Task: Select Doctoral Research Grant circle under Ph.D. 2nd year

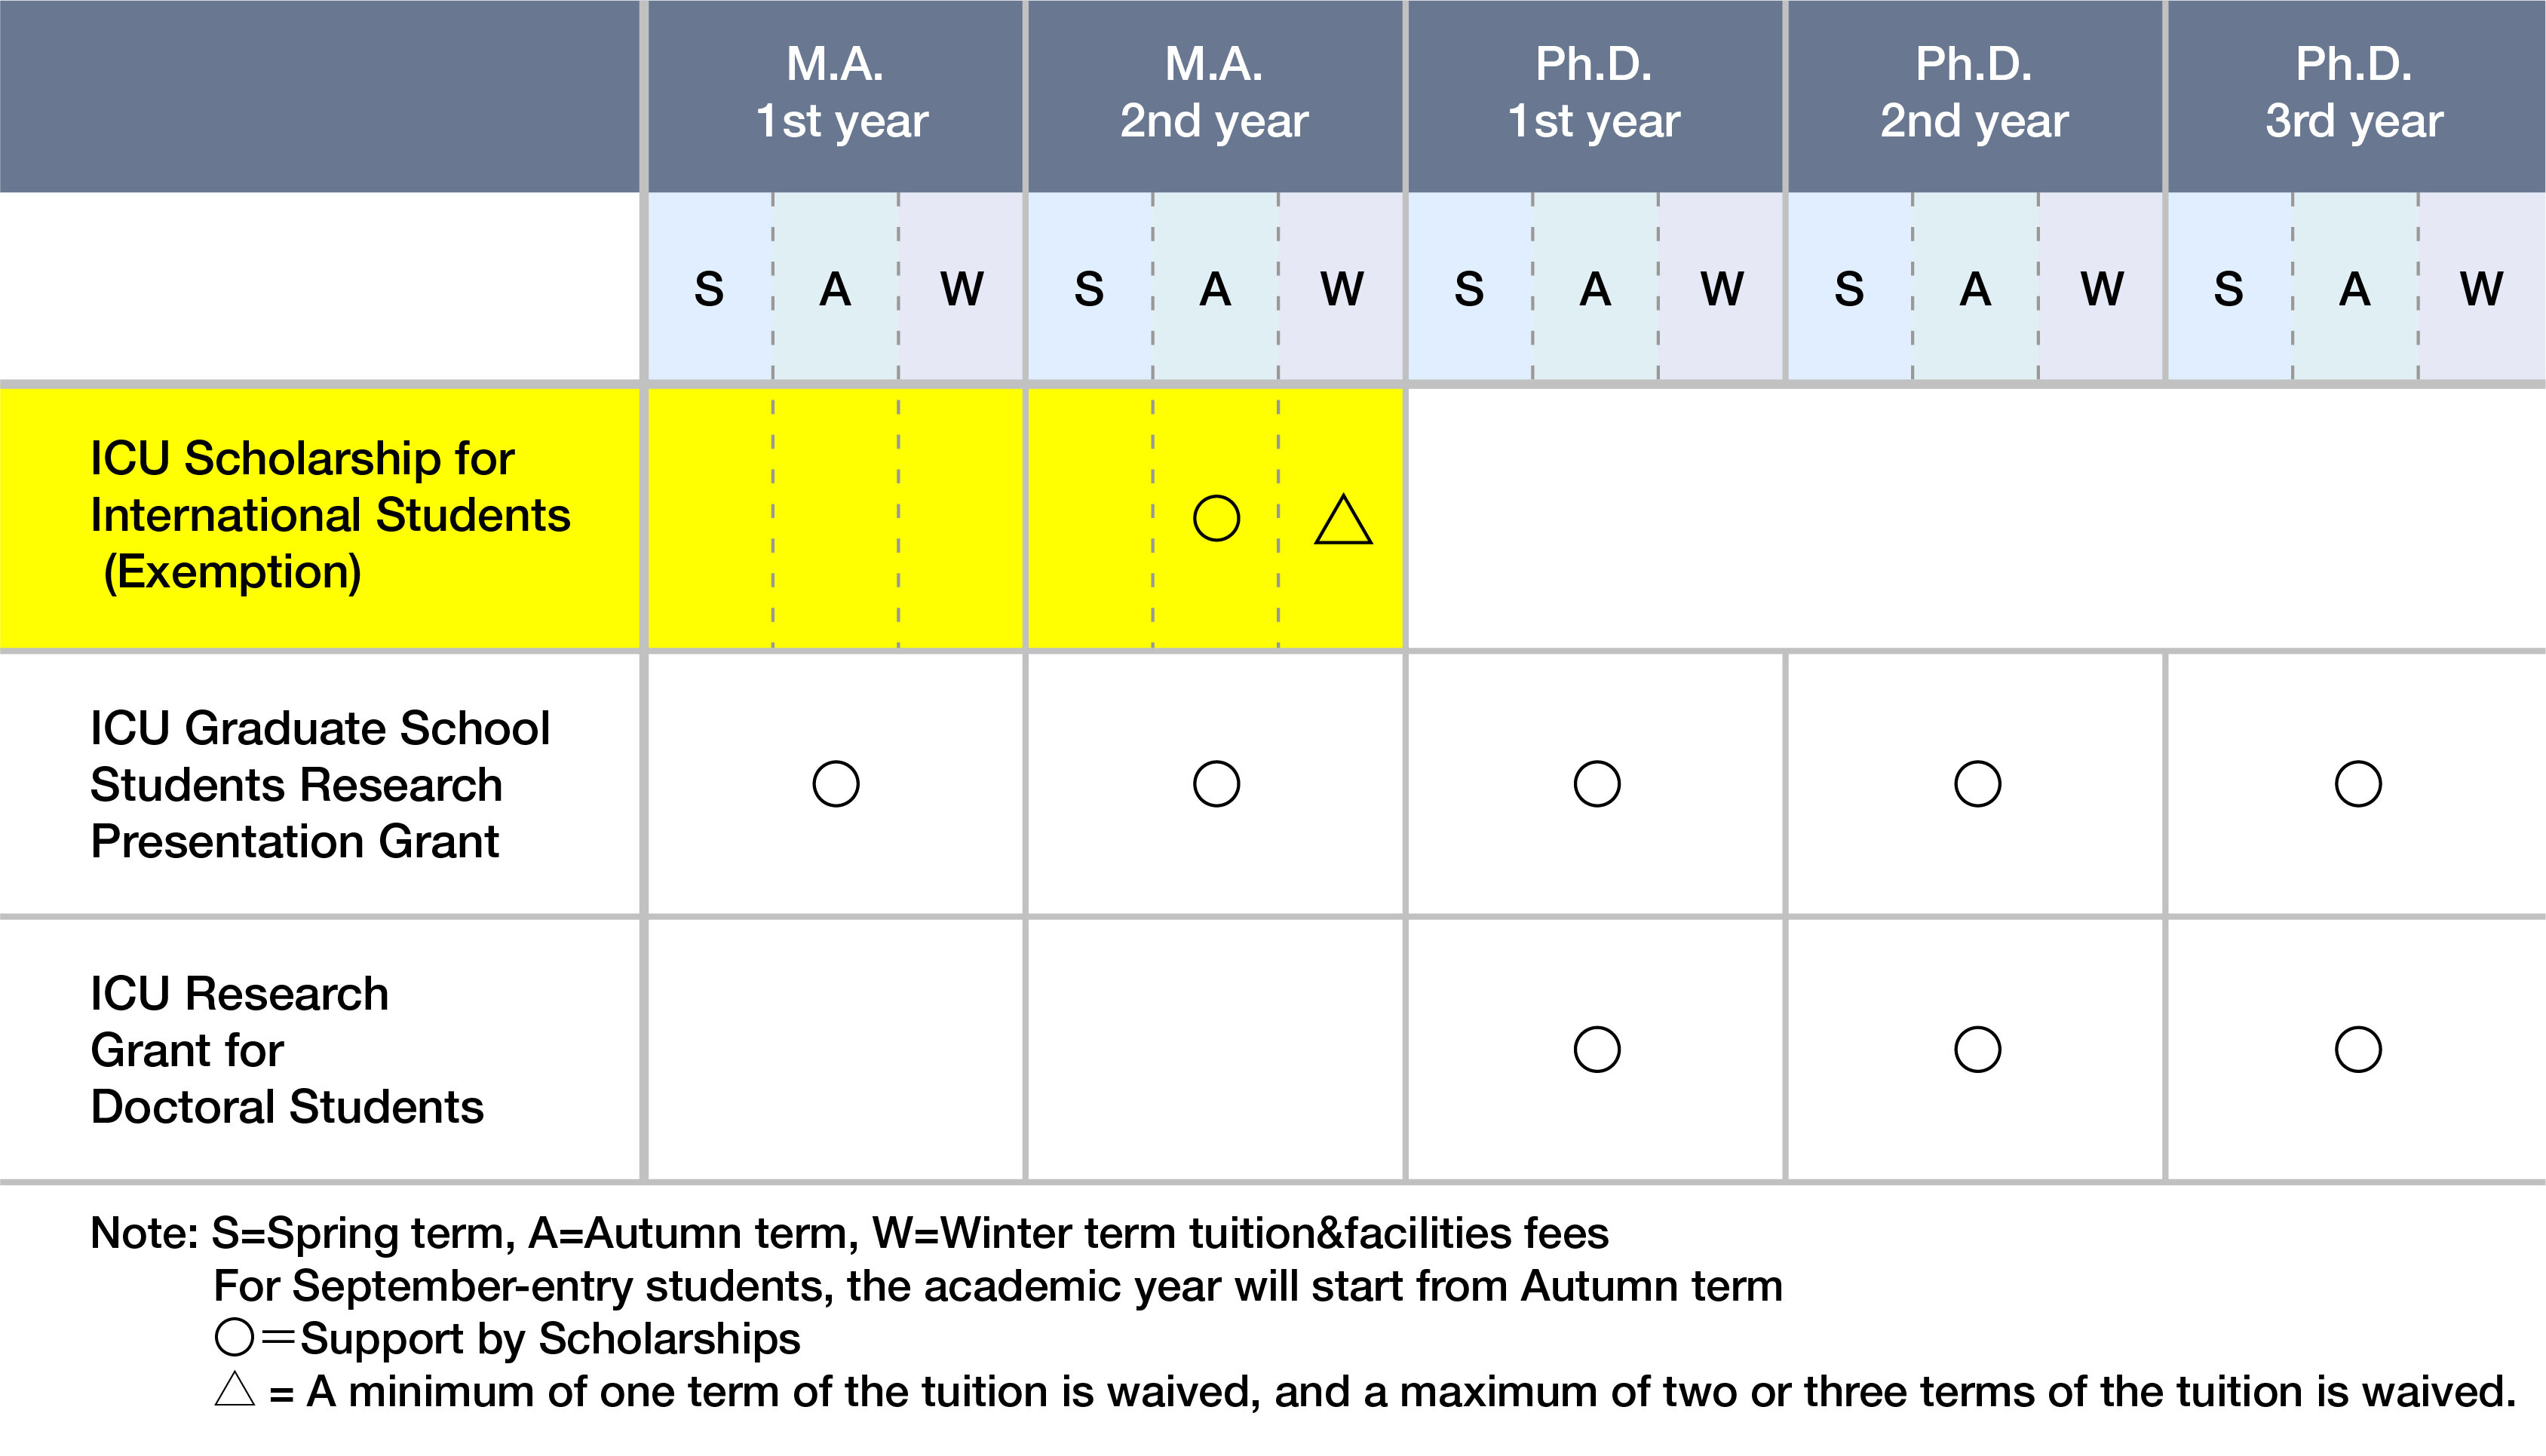Action: point(1977,1049)
